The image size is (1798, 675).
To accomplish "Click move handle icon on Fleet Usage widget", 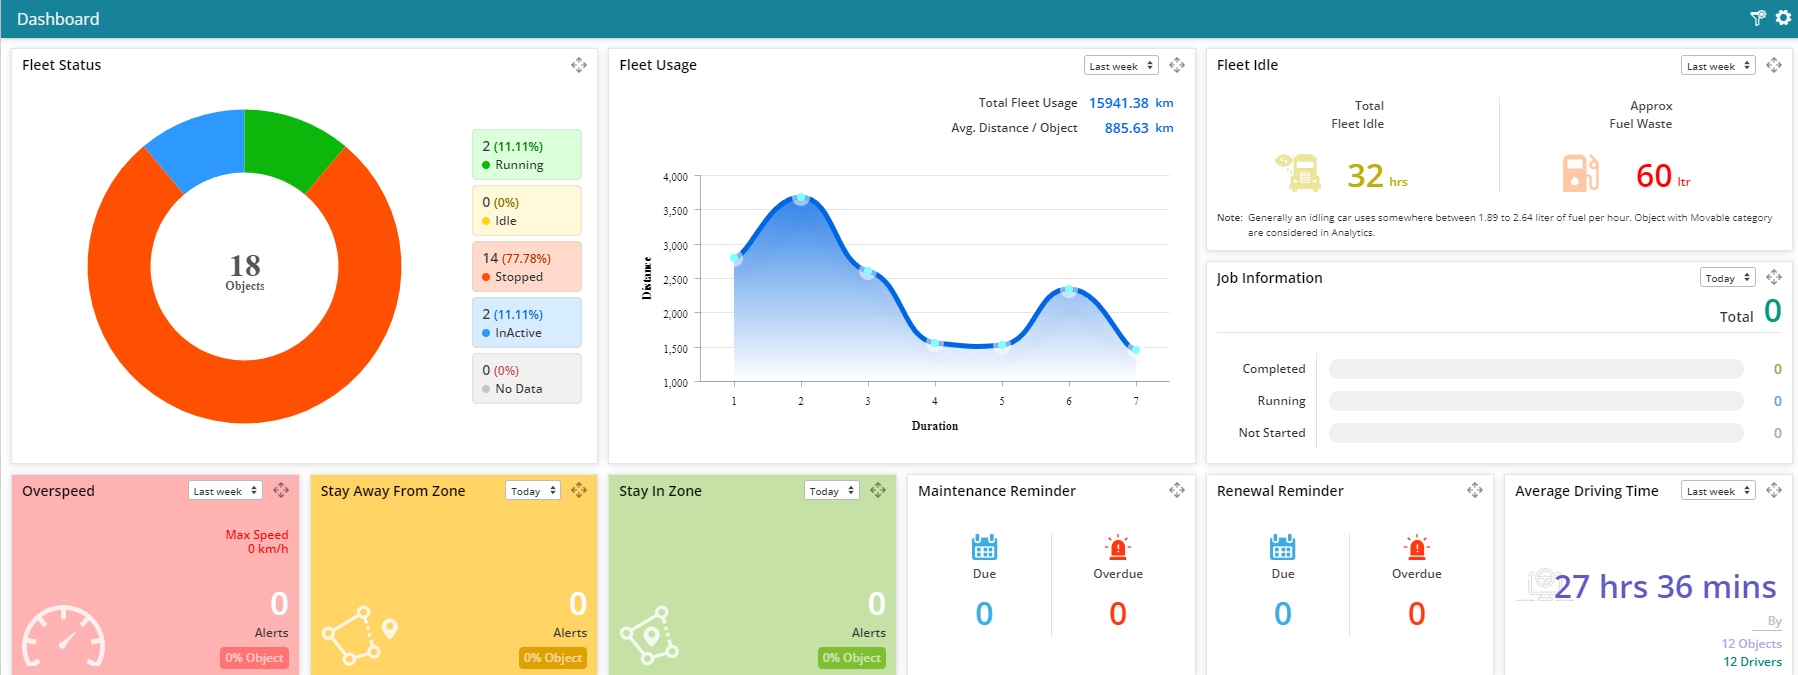I will click(x=1177, y=65).
